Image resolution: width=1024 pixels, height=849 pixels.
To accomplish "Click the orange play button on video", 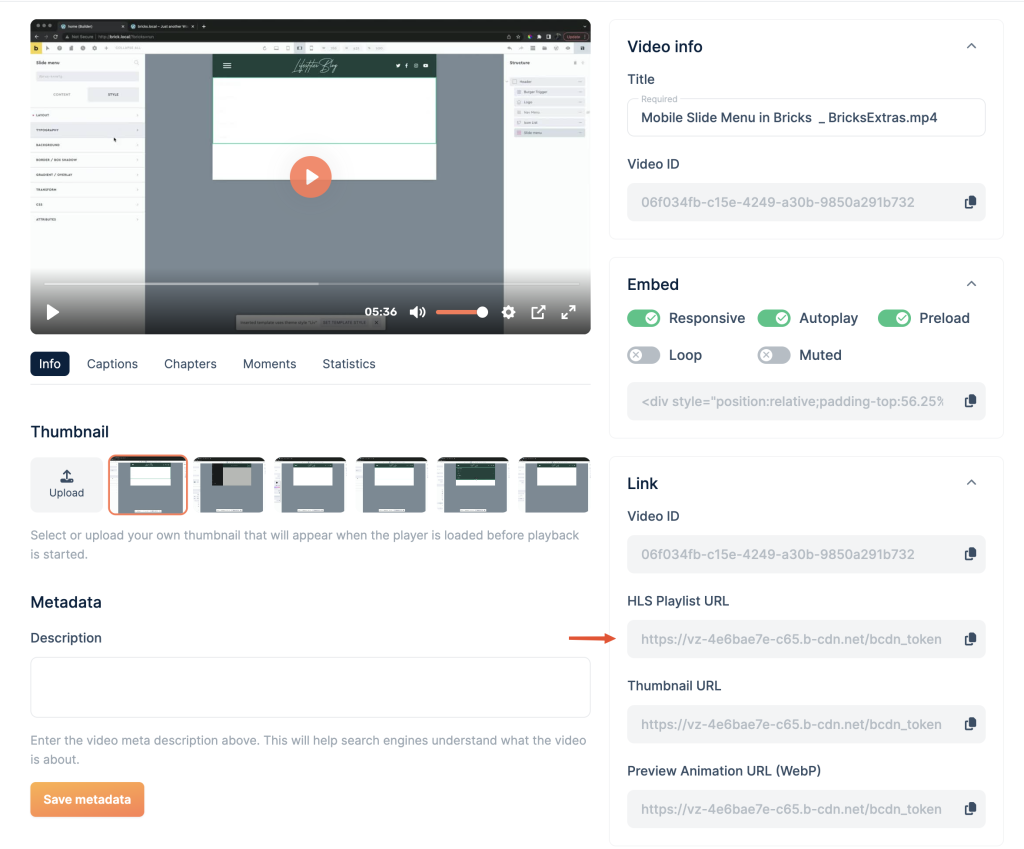I will point(311,177).
